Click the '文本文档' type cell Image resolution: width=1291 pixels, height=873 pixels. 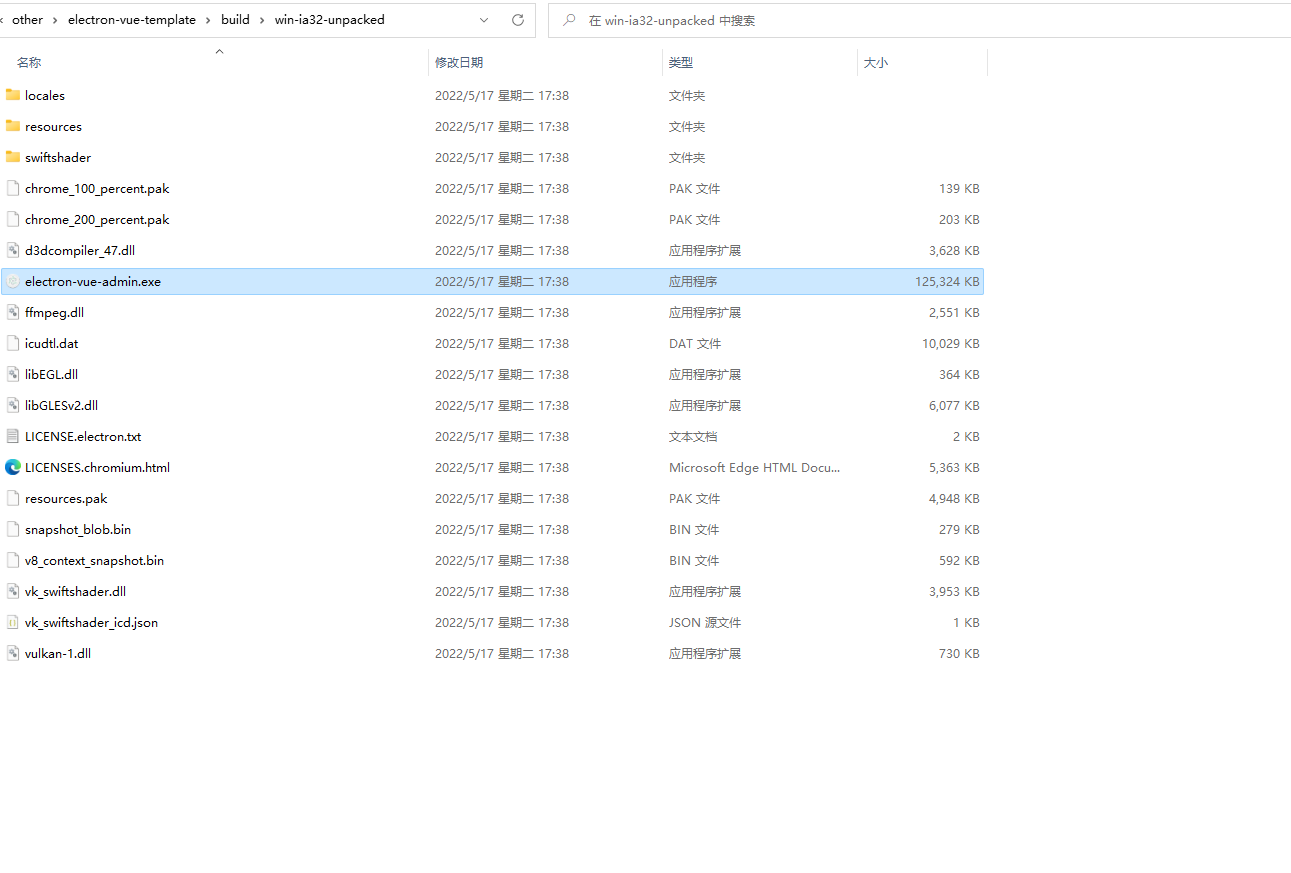[693, 437]
